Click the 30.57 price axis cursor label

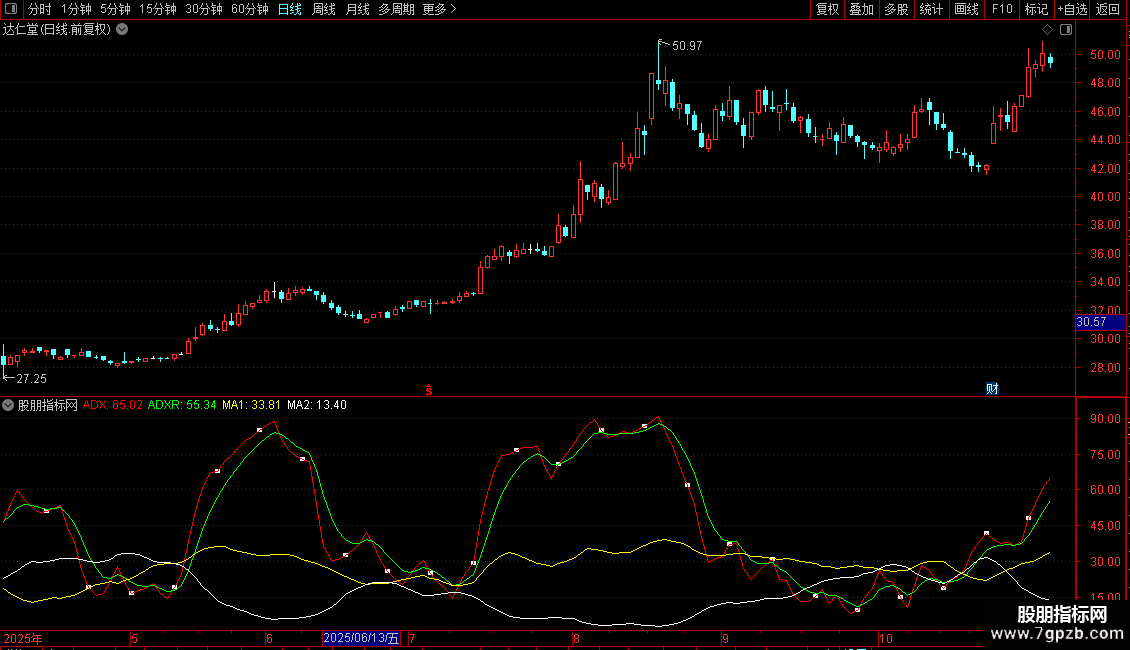click(x=1100, y=322)
